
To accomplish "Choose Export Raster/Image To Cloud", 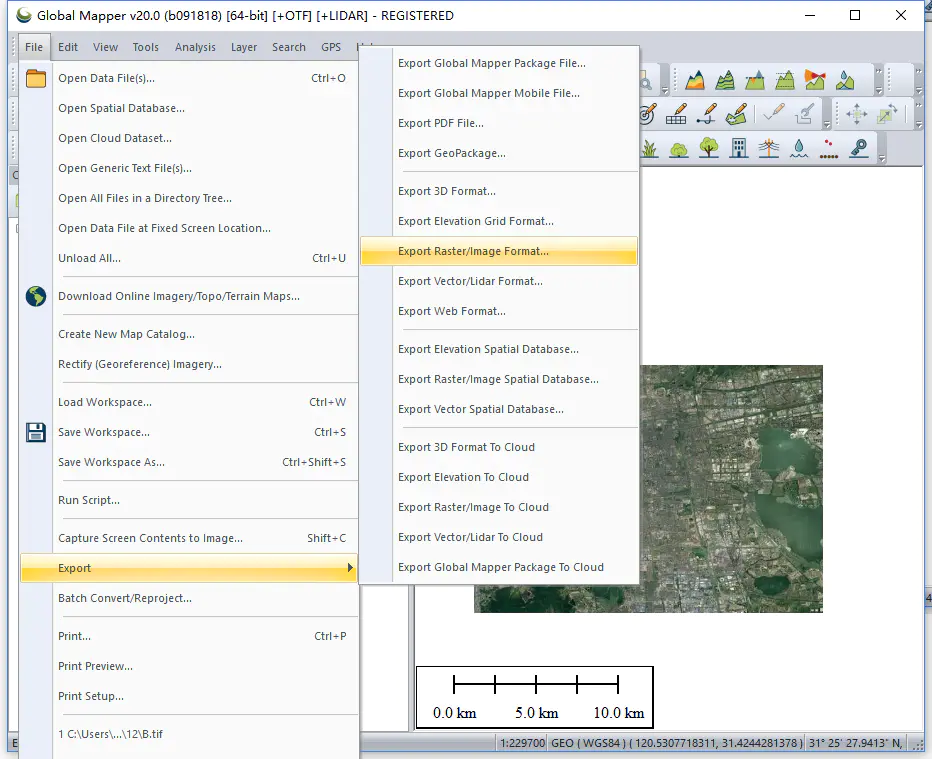I will (499, 507).
